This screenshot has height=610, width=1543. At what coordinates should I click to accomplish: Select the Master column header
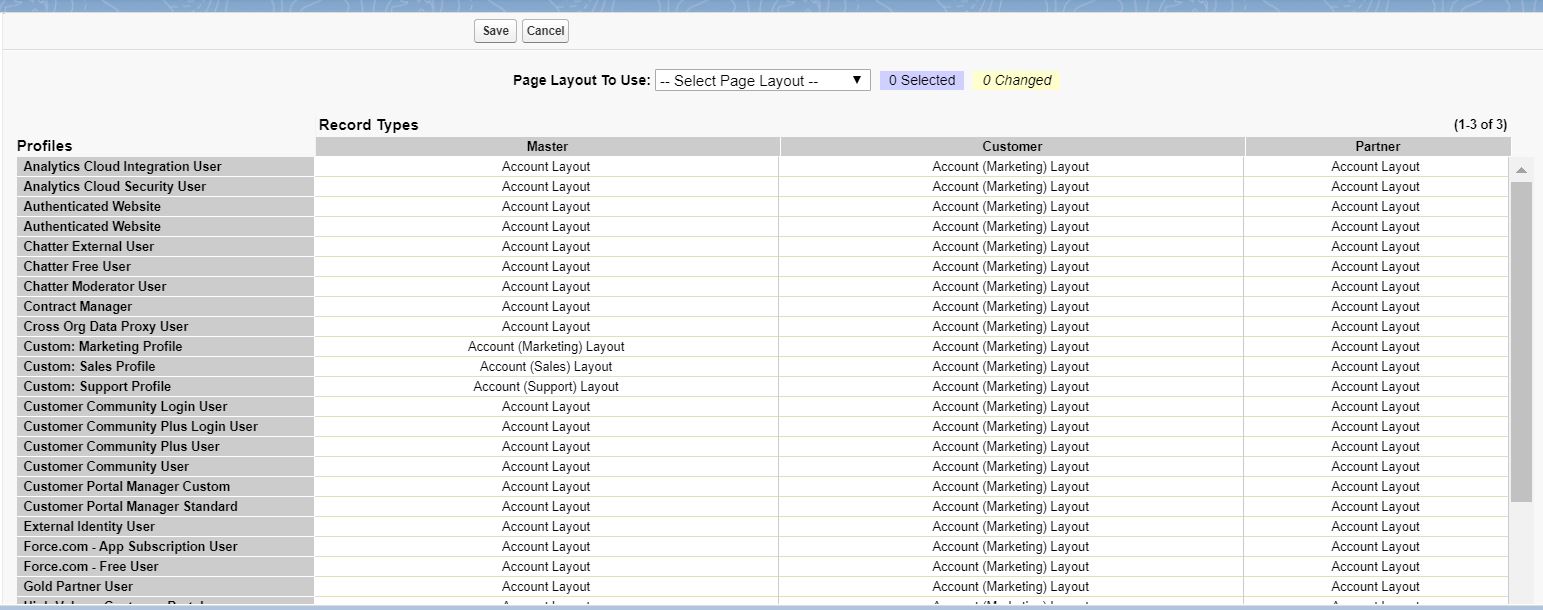point(546,146)
